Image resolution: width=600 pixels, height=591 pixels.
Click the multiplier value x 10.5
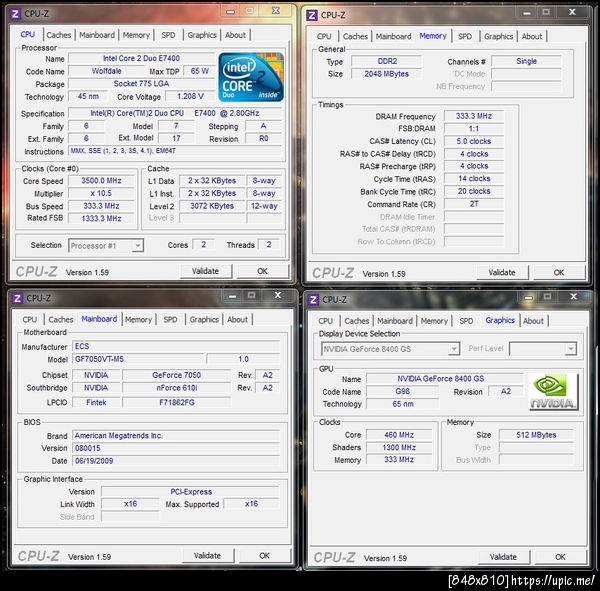pyautogui.click(x=101, y=193)
